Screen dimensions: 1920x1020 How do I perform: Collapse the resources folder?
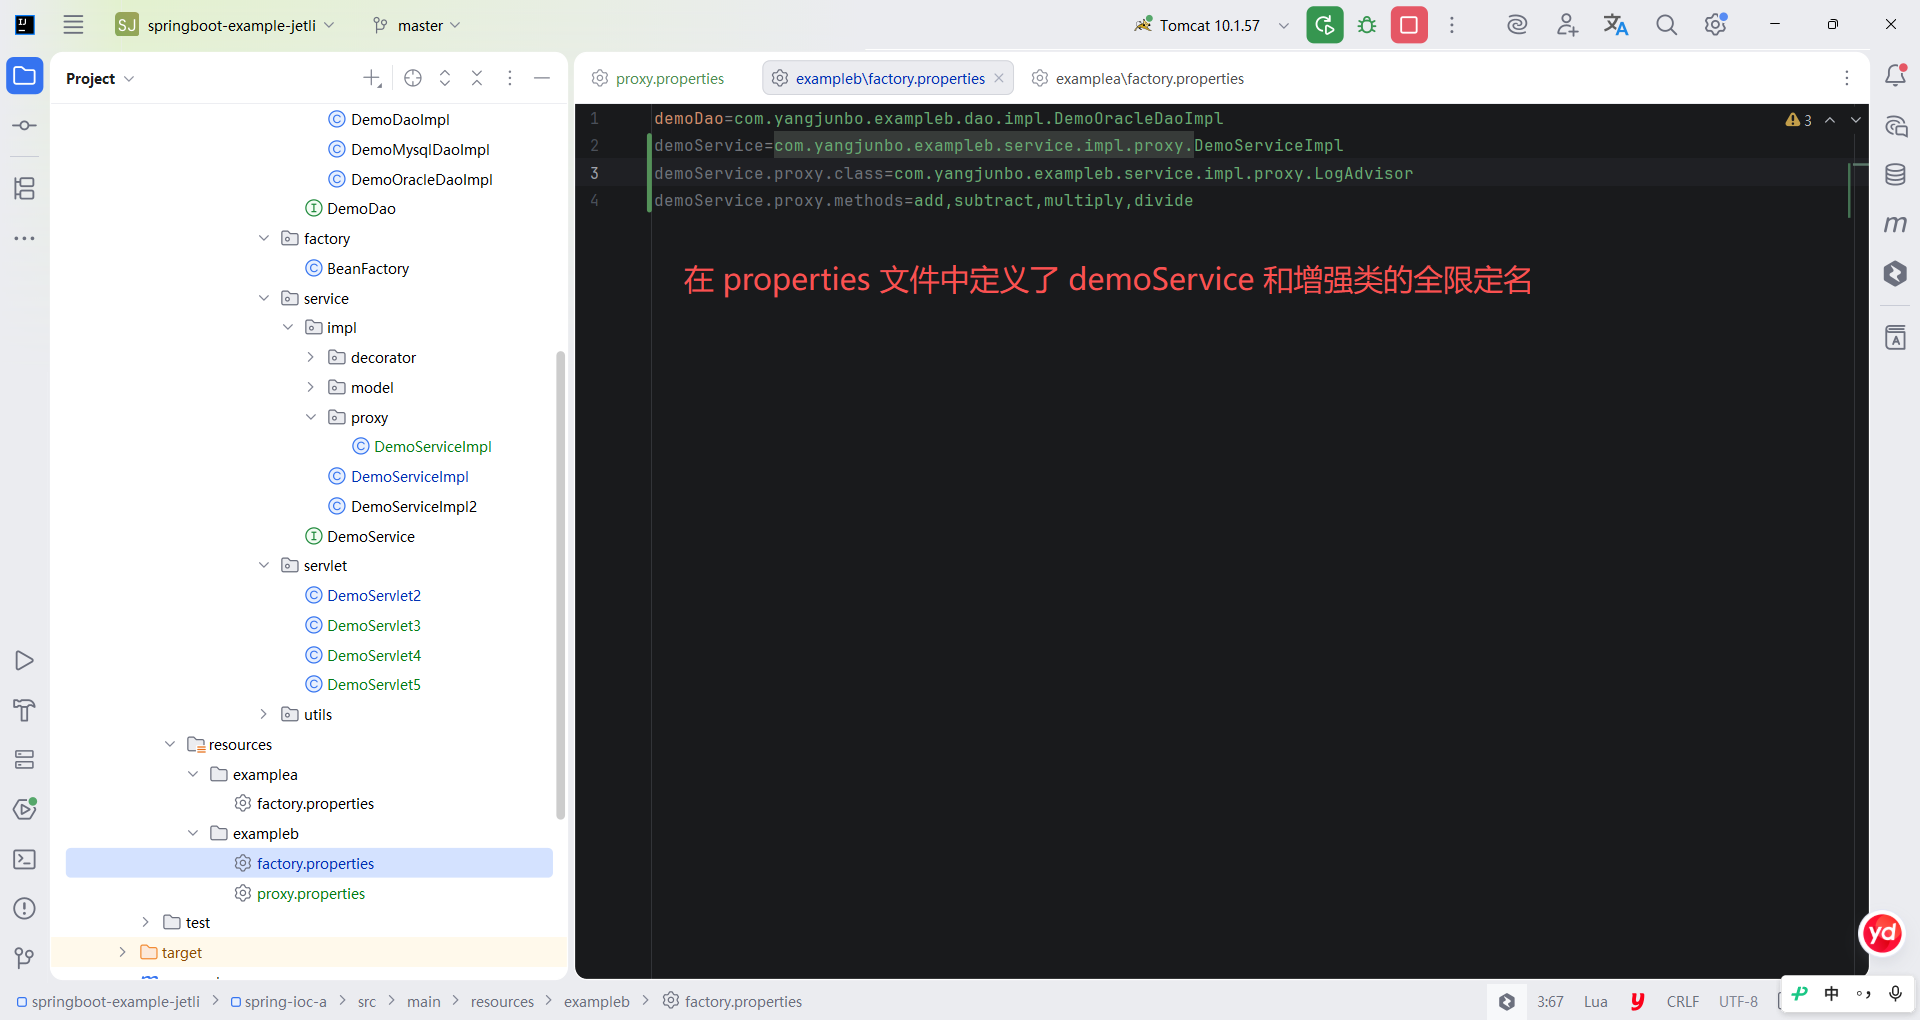coord(170,744)
